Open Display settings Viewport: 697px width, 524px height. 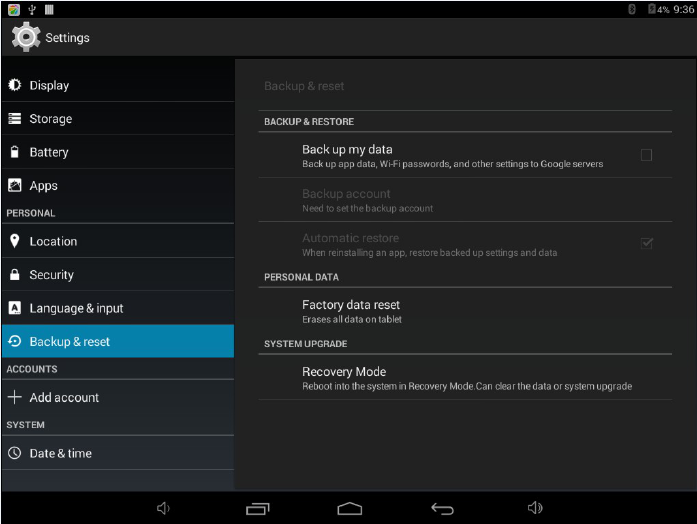click(118, 84)
